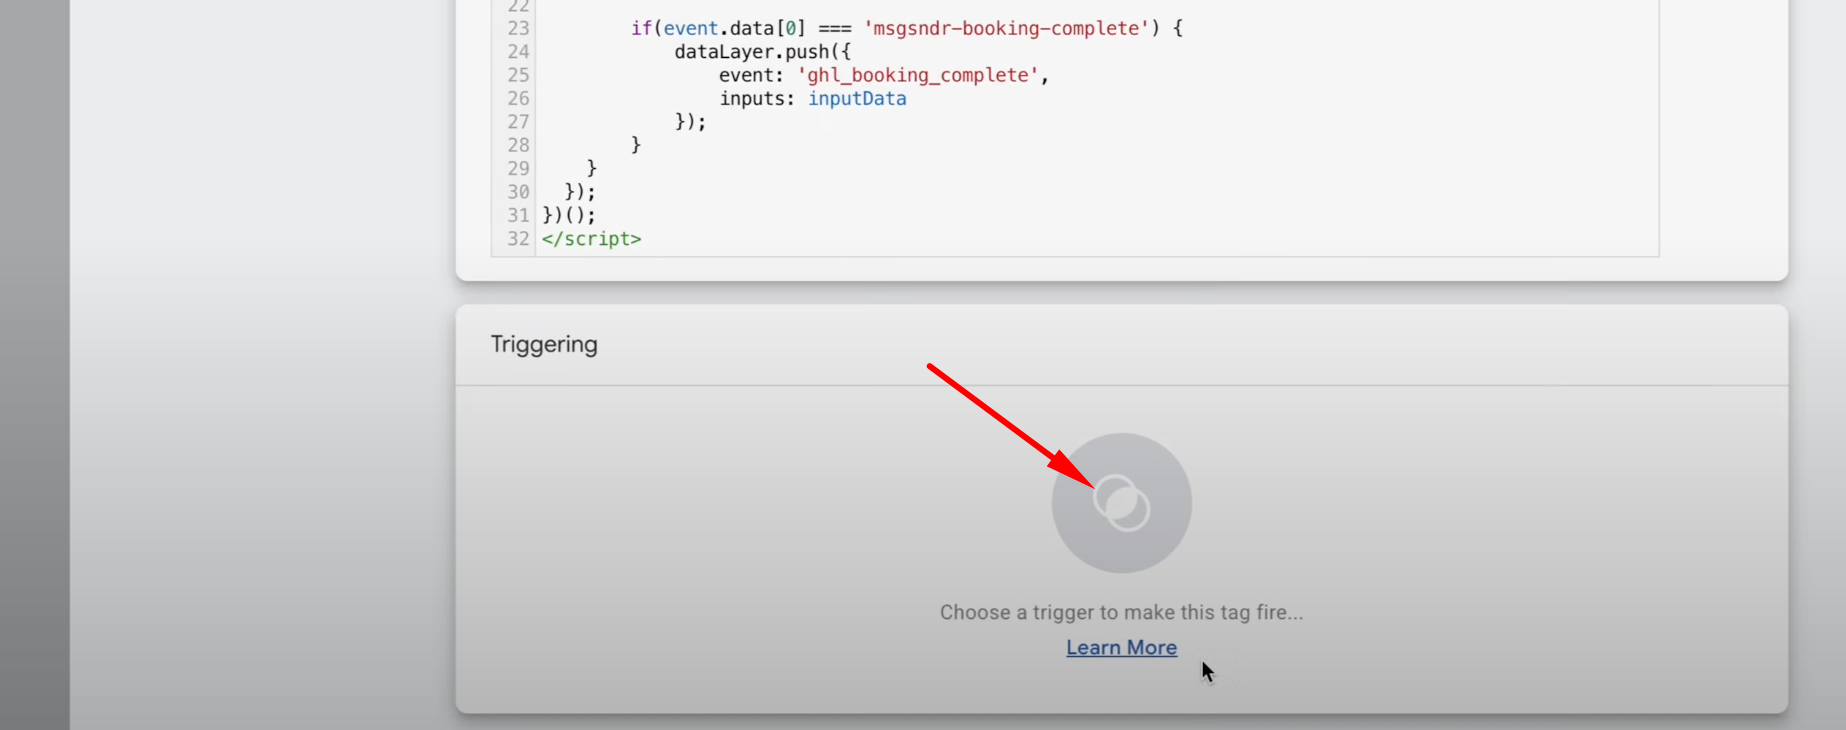Place cursor at event.data[0] expression
Viewport: 1846px width, 730px height.
tap(734, 29)
